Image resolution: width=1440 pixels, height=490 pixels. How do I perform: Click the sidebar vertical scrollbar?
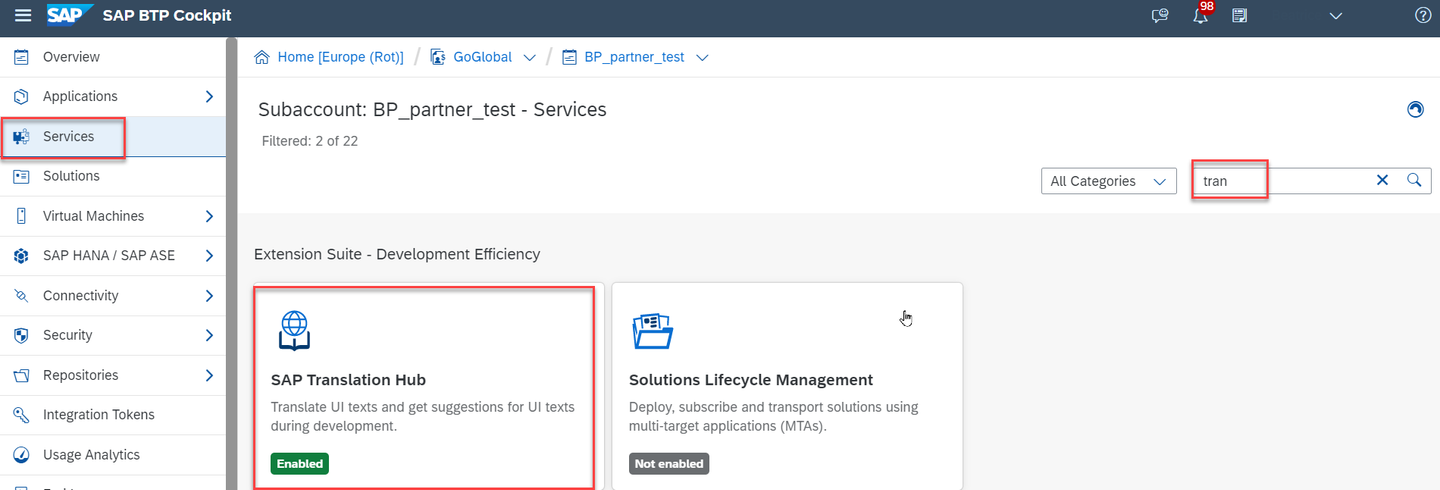pyautogui.click(x=231, y=264)
